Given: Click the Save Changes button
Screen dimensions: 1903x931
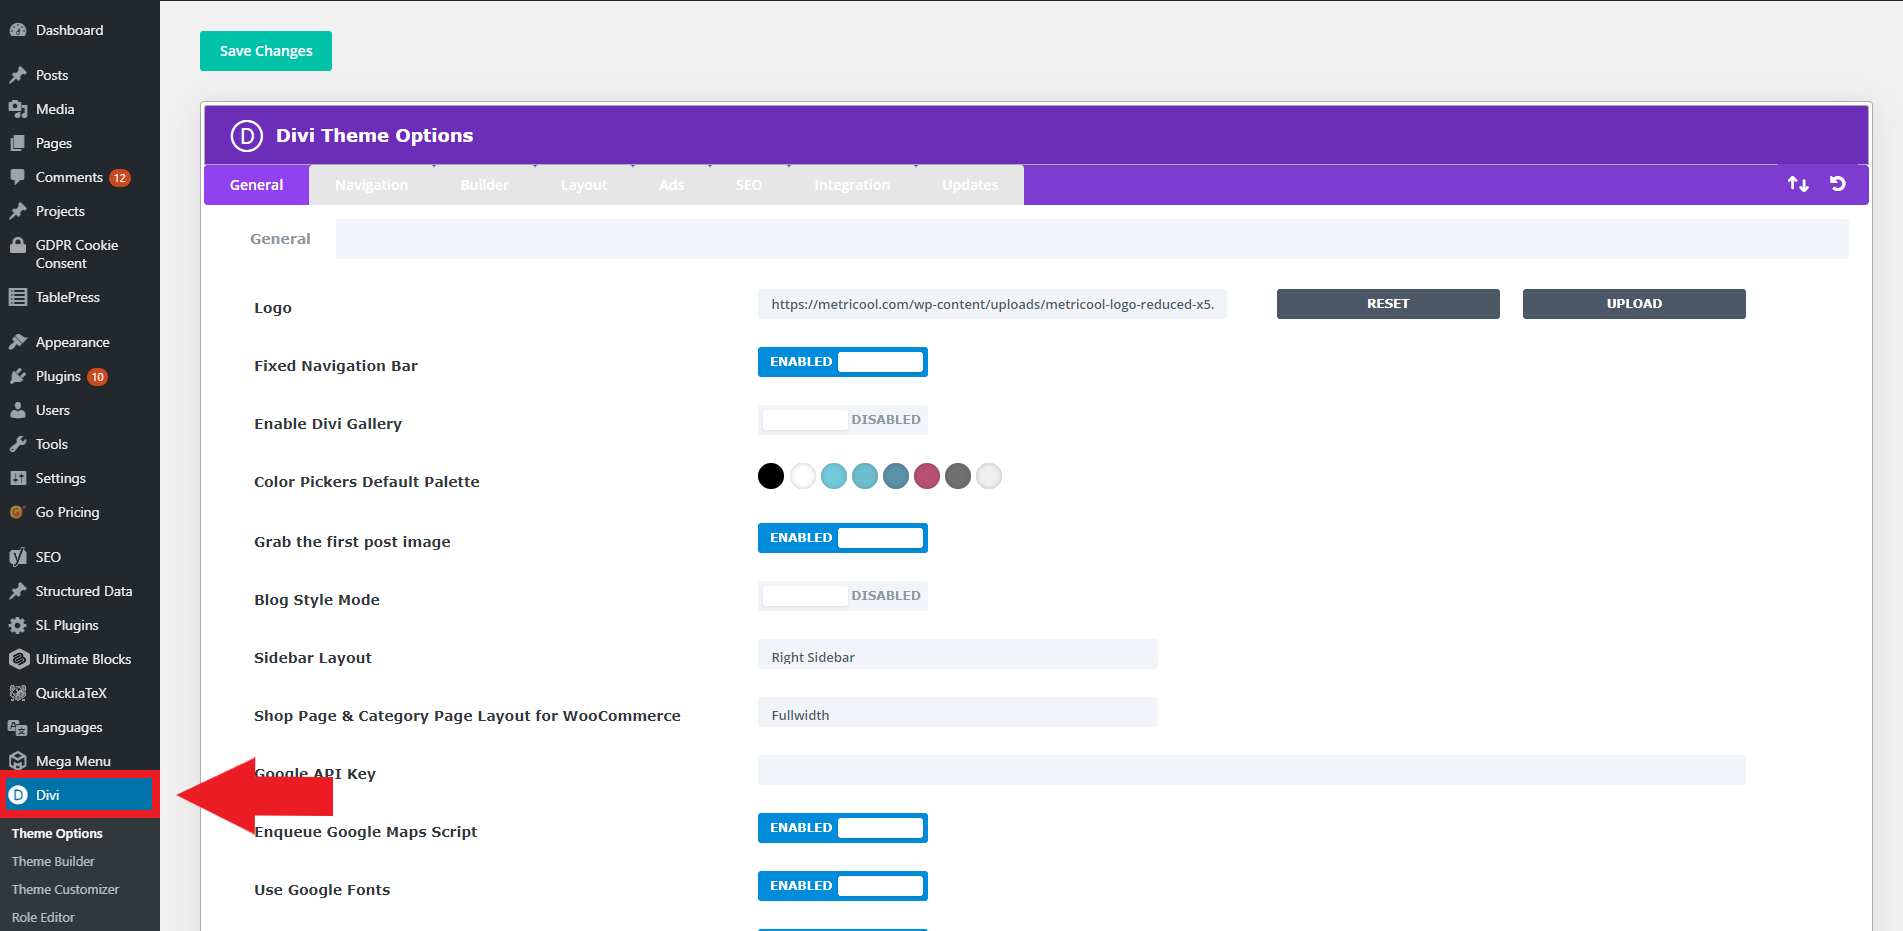Looking at the screenshot, I should (266, 51).
